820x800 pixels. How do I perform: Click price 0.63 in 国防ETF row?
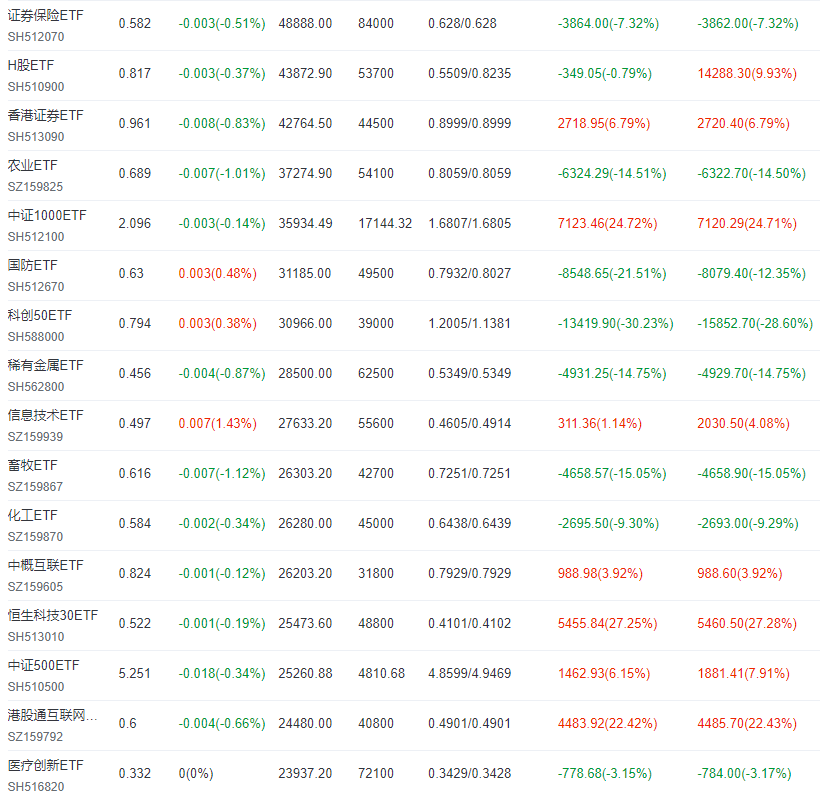pos(131,273)
